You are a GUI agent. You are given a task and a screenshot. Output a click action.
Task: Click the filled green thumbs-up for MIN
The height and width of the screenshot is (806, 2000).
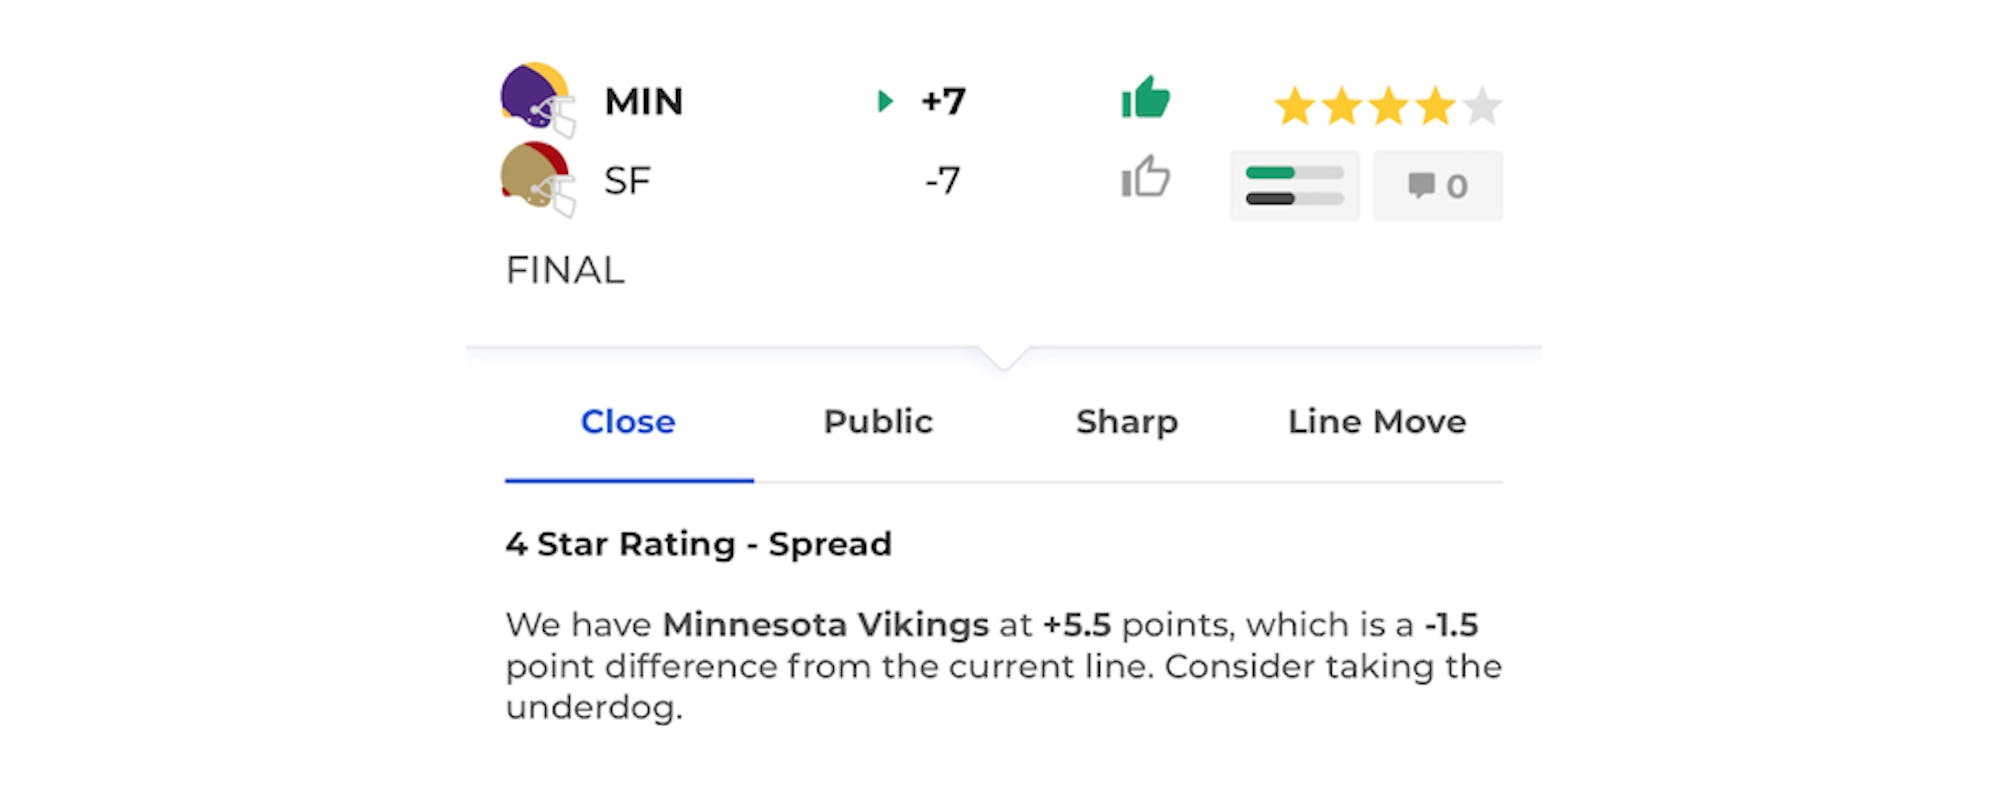pyautogui.click(x=1145, y=98)
